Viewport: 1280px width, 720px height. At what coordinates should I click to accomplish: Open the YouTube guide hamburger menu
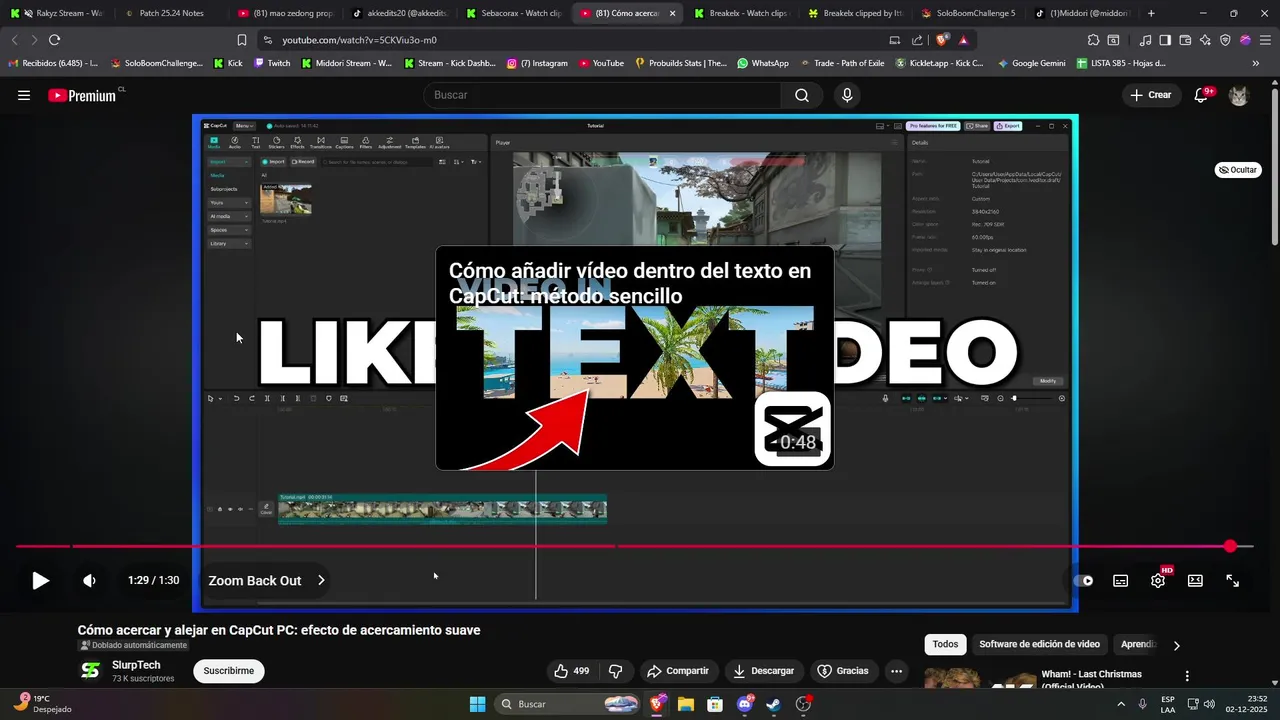tap(24, 95)
